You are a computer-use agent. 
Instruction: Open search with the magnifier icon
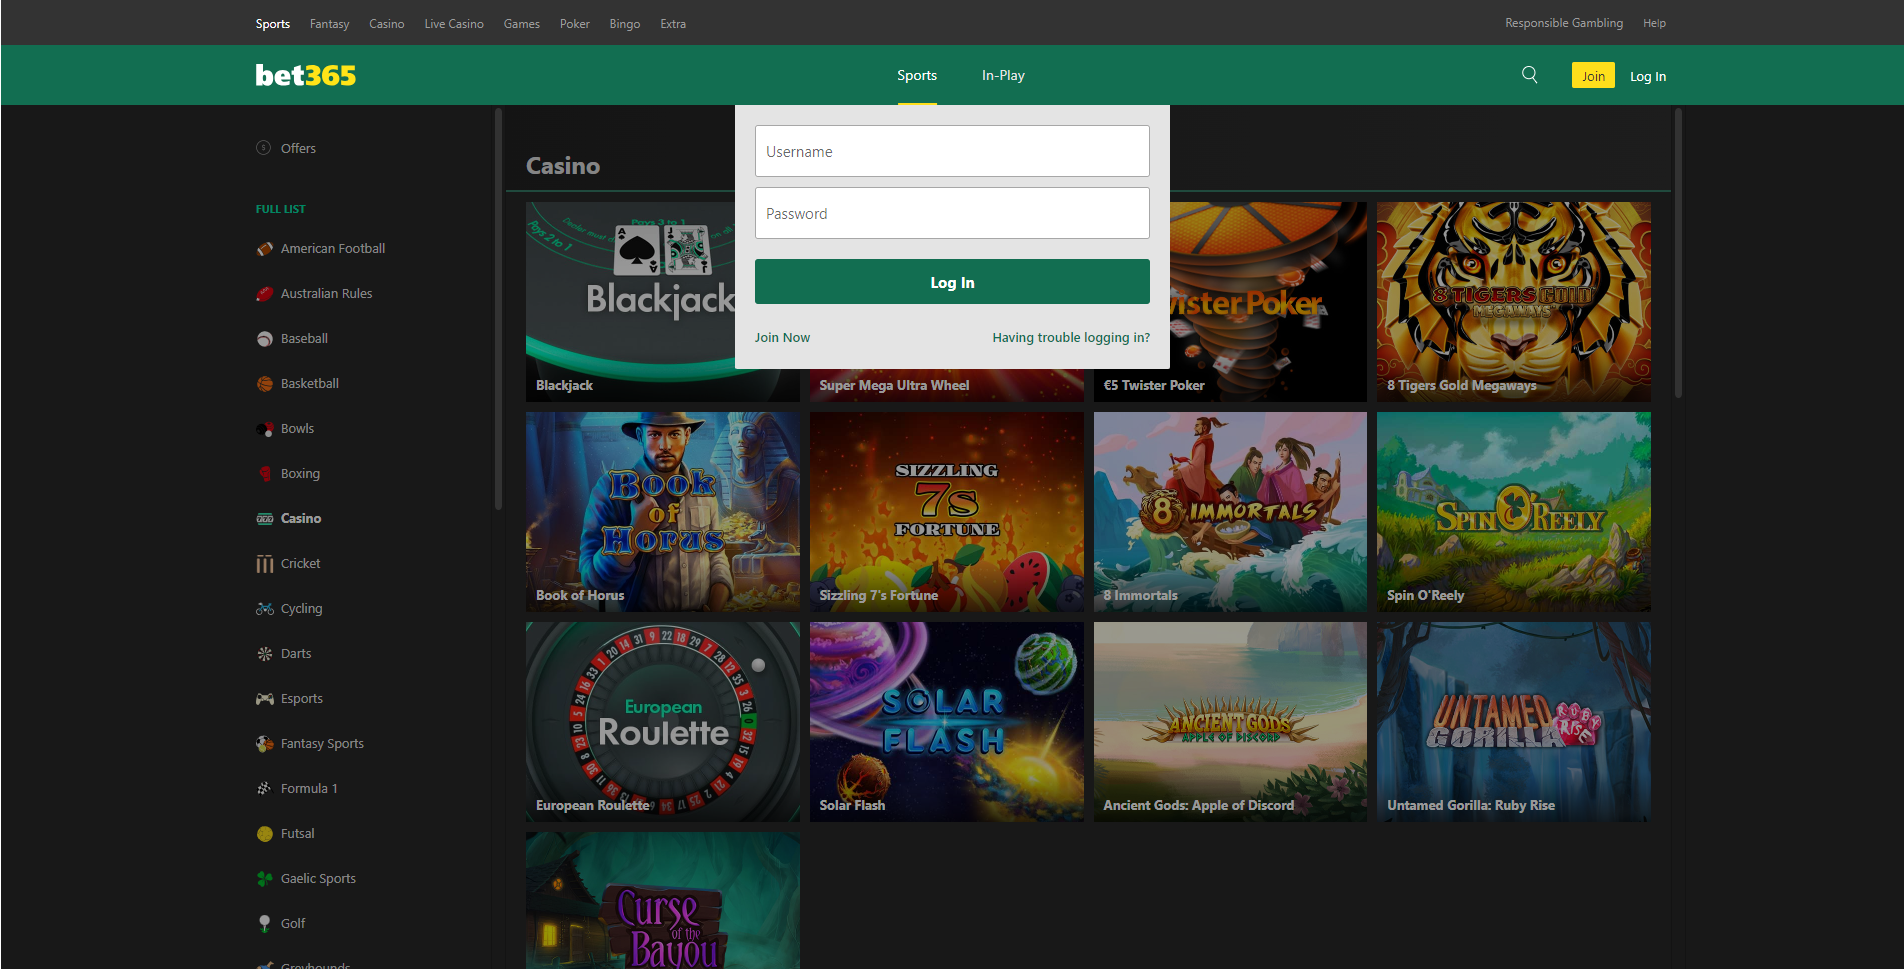tap(1529, 75)
